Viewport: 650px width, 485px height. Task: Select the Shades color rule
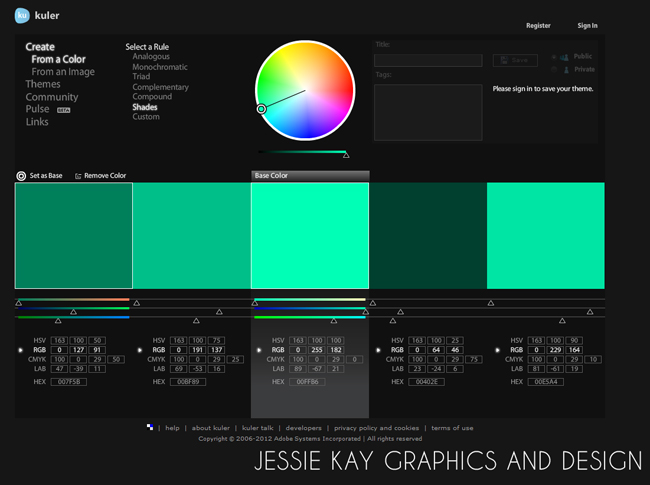pyautogui.click(x=145, y=107)
